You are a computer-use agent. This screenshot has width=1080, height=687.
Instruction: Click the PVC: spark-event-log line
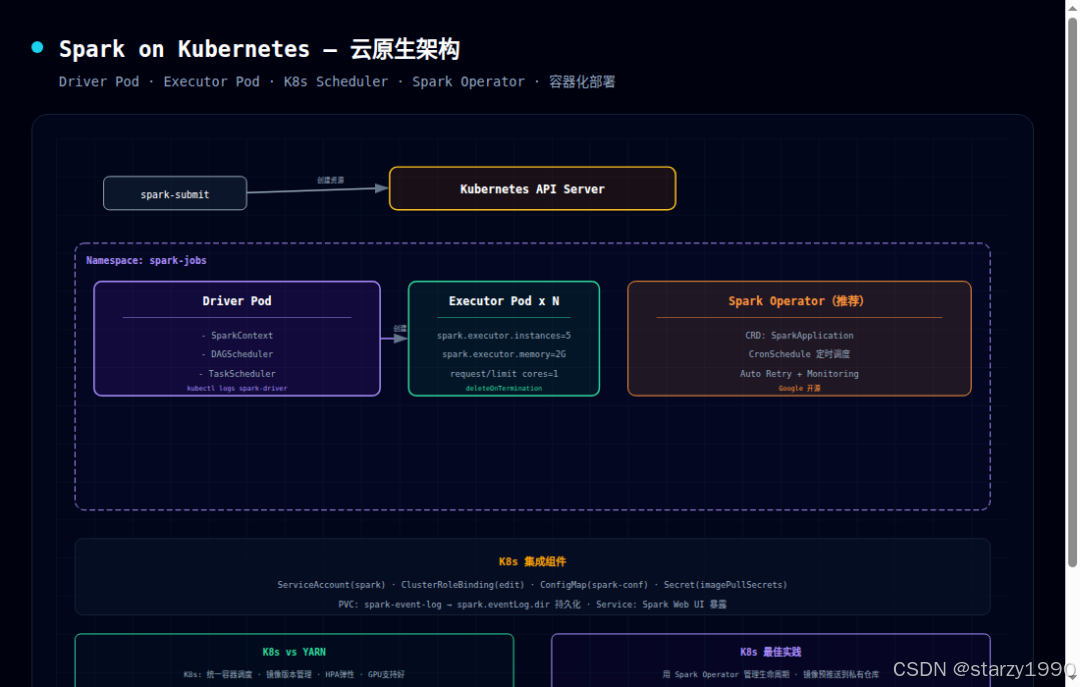pos(532,604)
